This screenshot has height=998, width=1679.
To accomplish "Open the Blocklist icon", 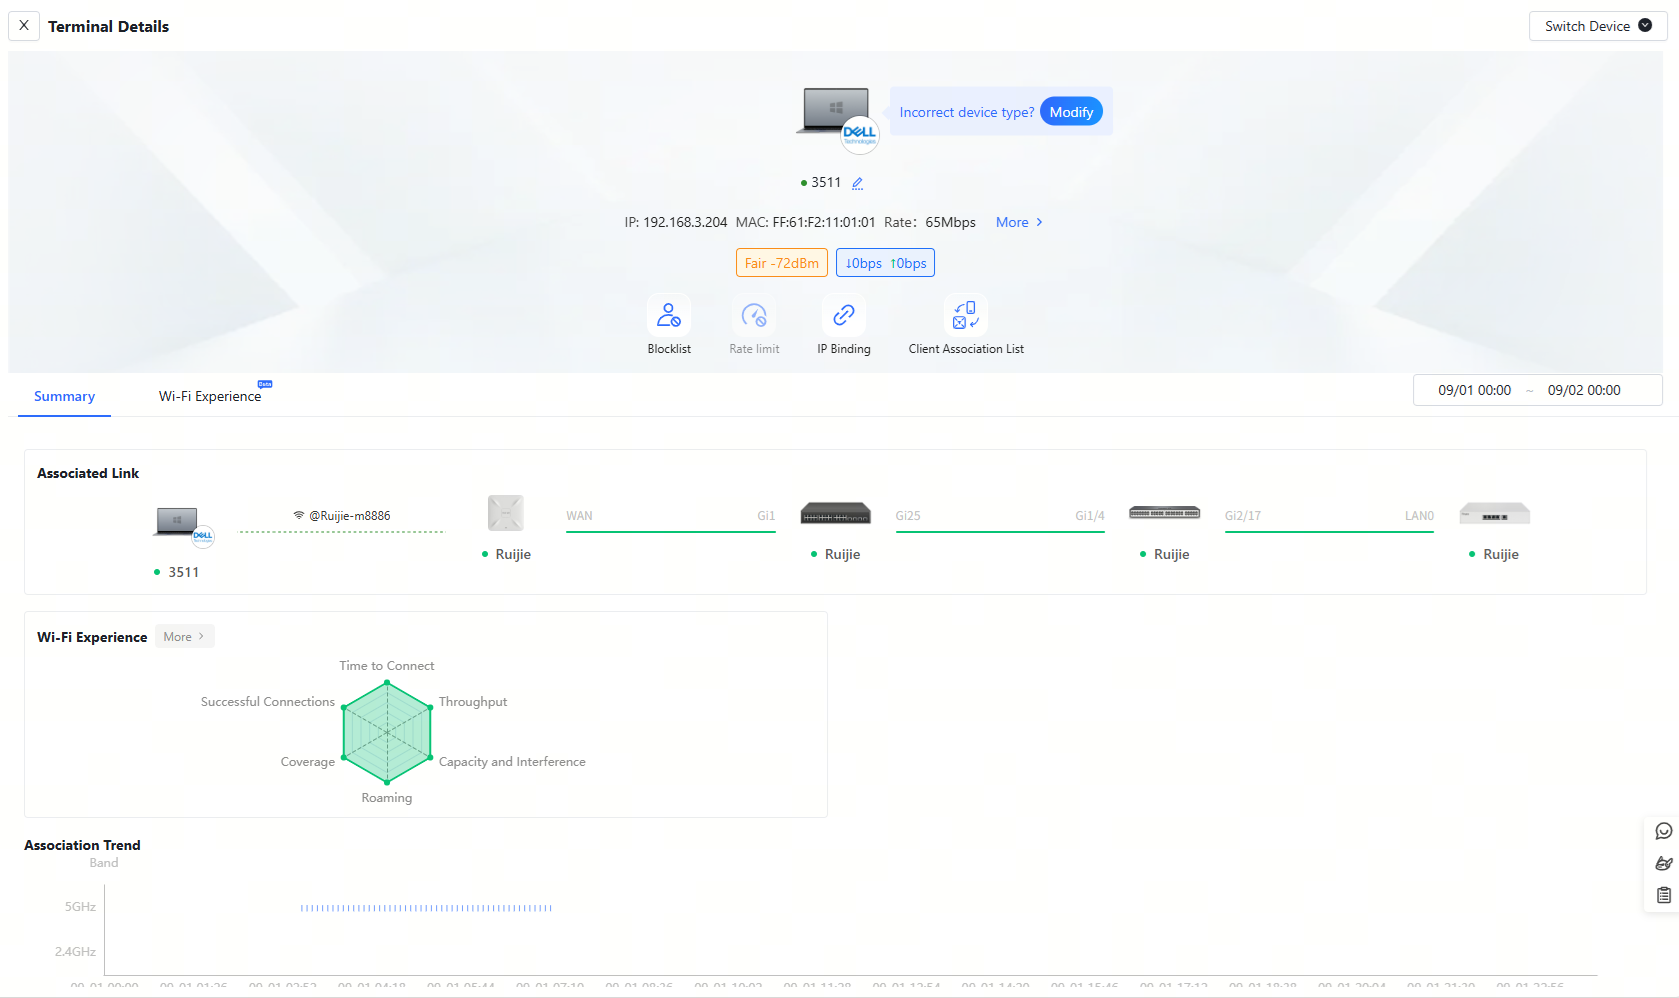I will (668, 316).
